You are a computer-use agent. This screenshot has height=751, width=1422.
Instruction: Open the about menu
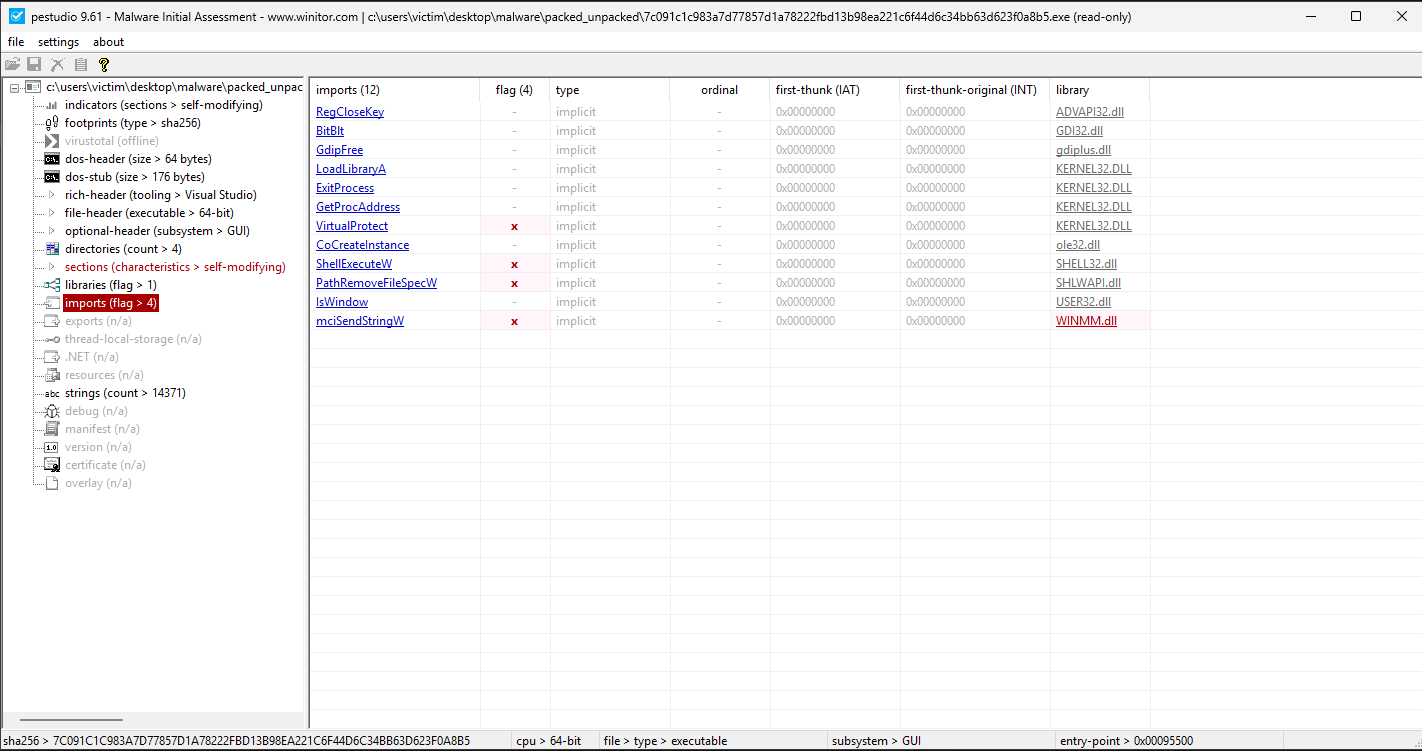108,42
